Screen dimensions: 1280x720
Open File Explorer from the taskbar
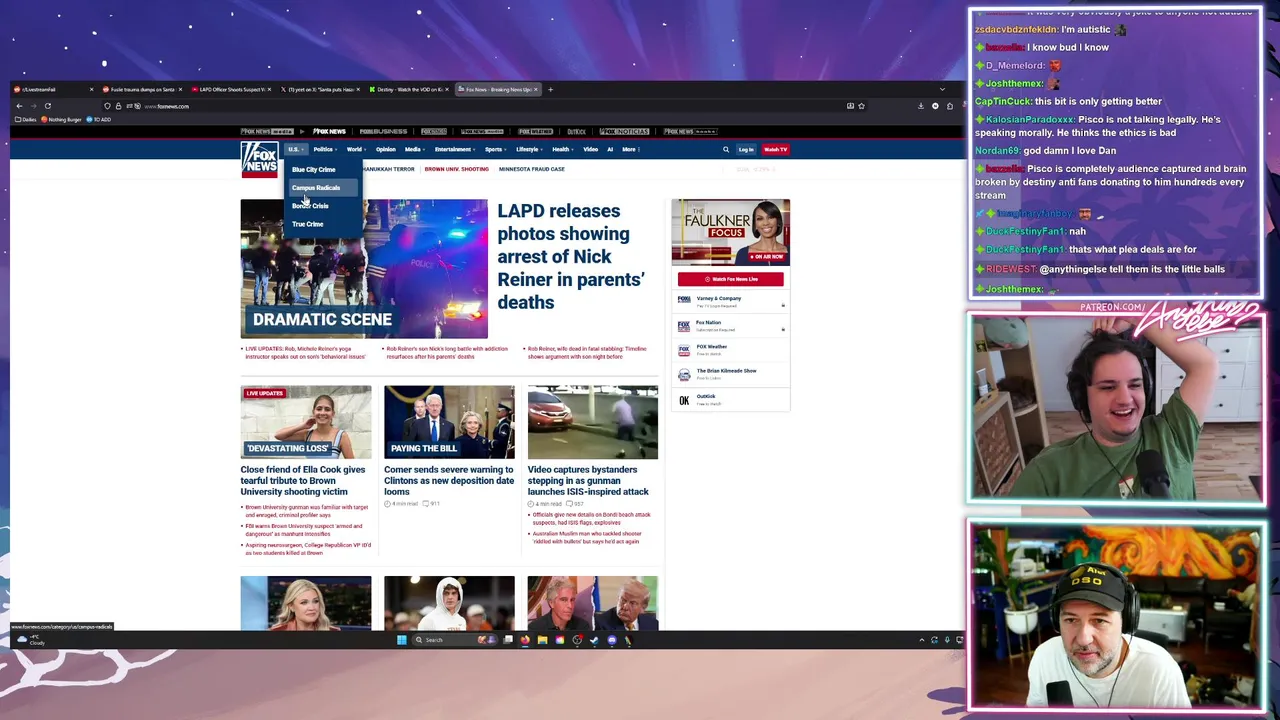[542, 640]
